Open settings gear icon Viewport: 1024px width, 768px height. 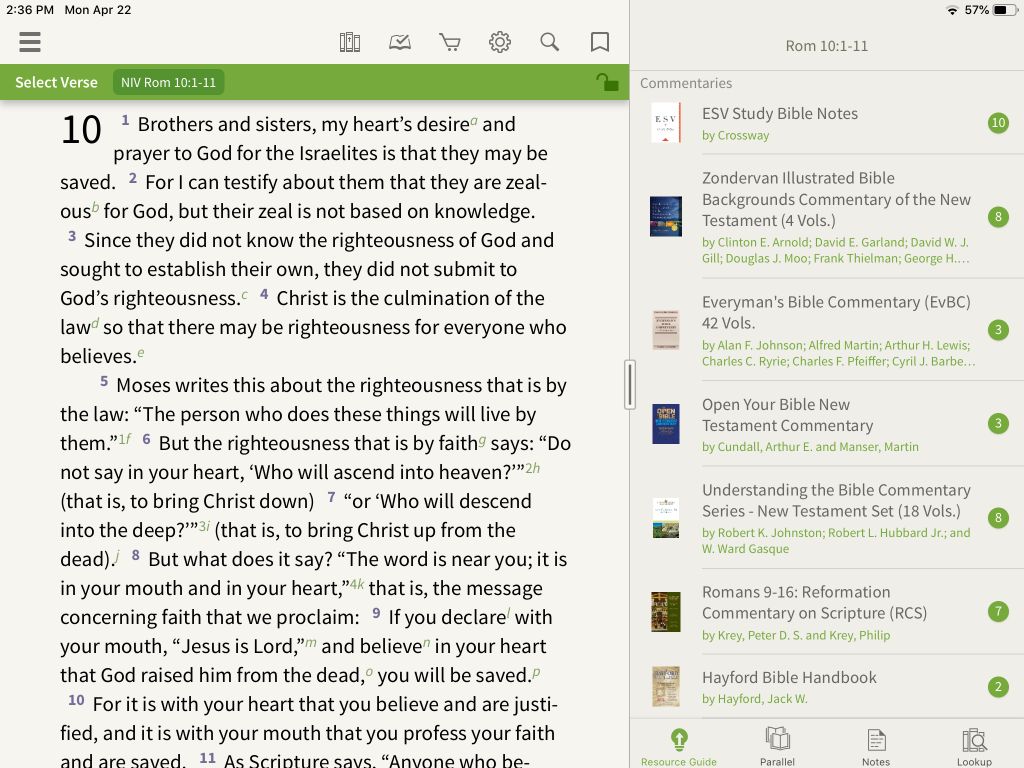point(500,42)
